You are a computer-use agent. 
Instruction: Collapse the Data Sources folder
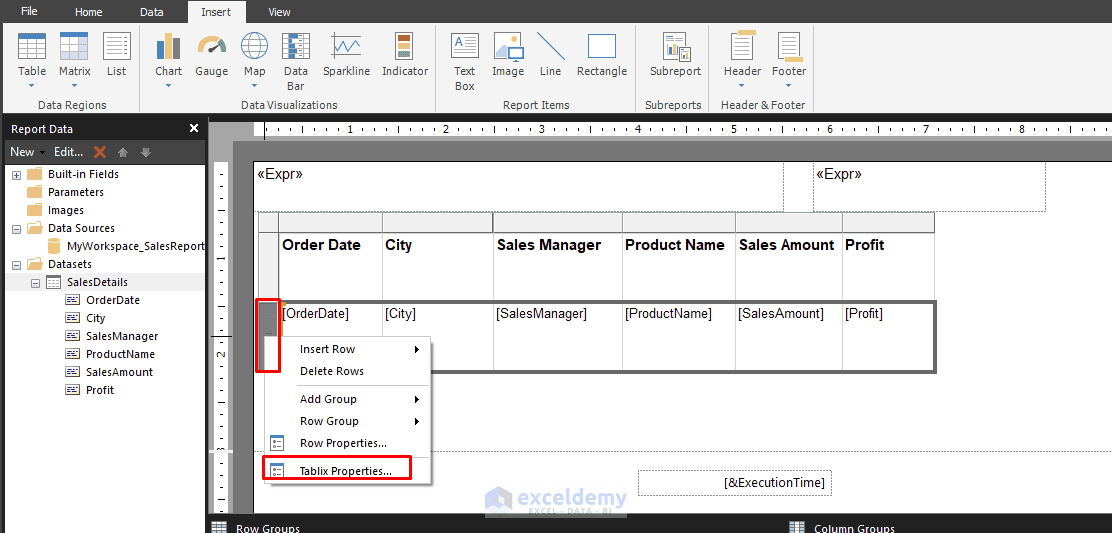(x=16, y=228)
